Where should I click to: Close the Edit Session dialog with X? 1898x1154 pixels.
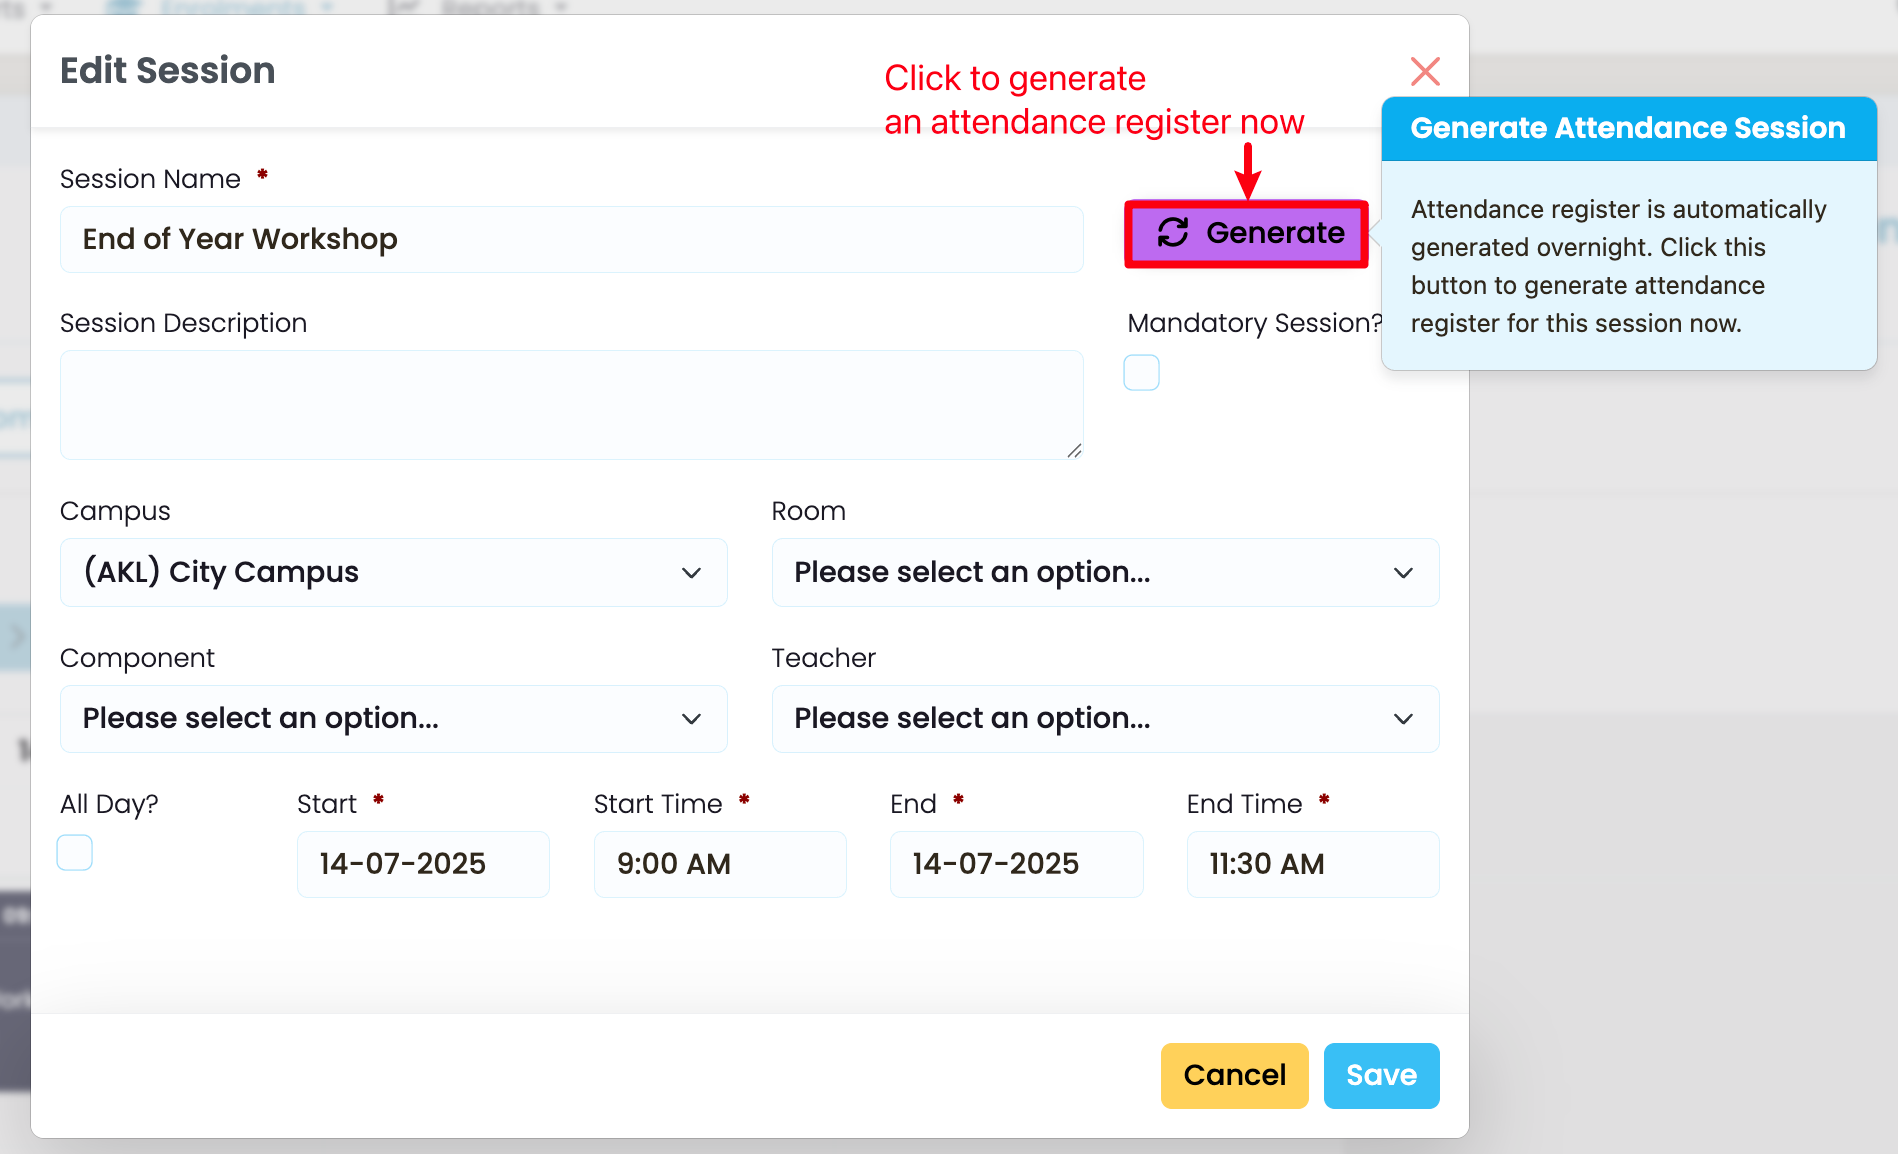1424,72
